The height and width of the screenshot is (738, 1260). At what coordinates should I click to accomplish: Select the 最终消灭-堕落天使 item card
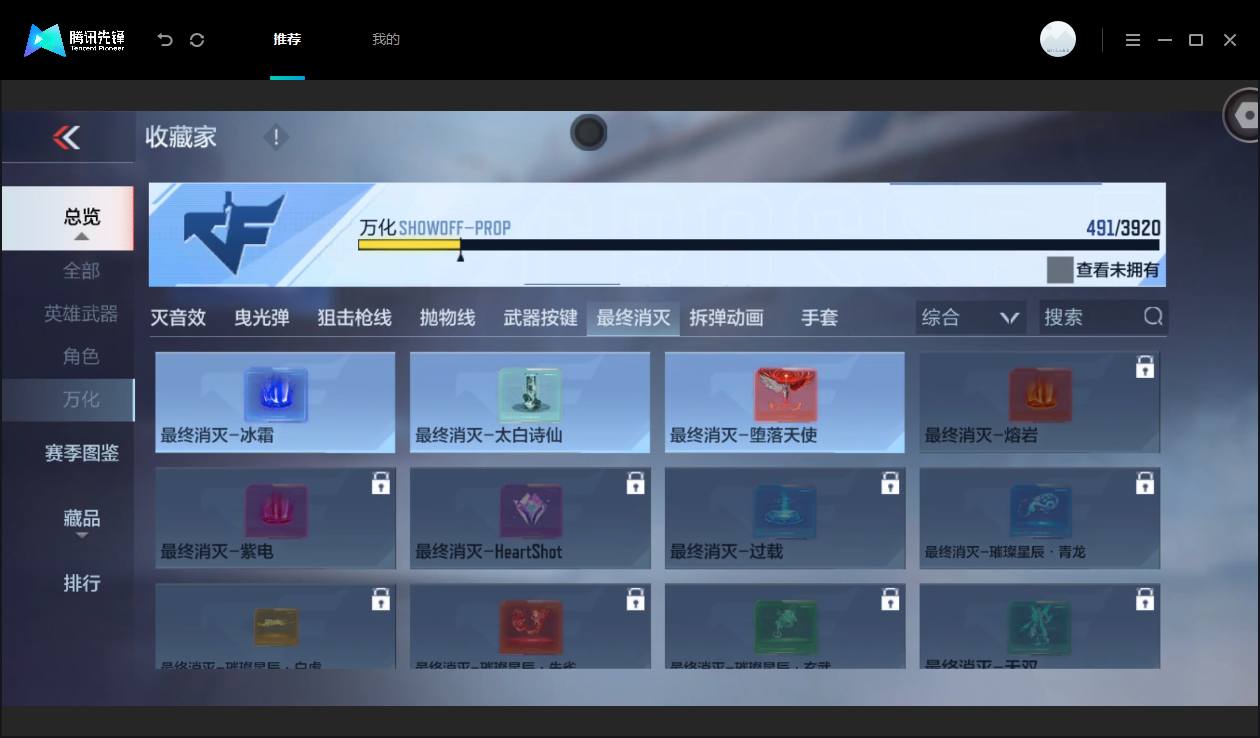click(785, 402)
